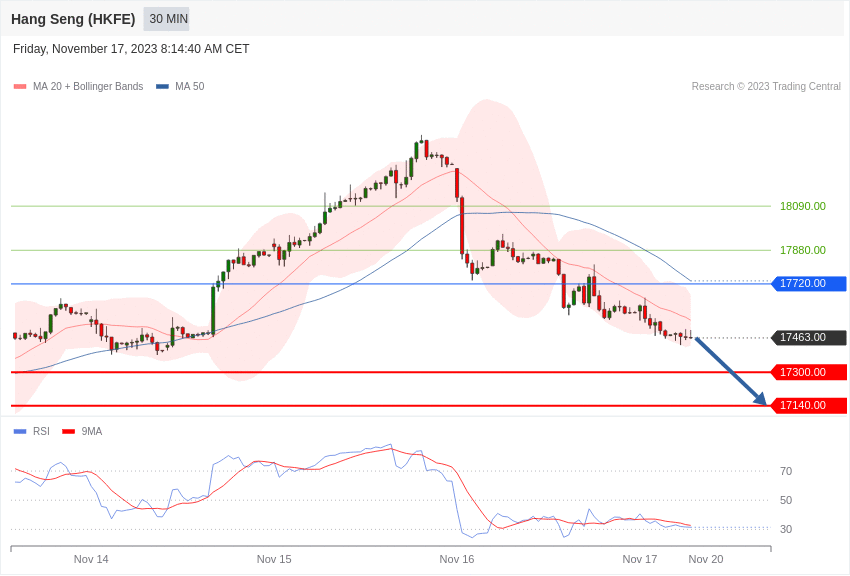Click the MA 50 legend label
Image resolution: width=850 pixels, height=576 pixels.
pyautogui.click(x=190, y=87)
